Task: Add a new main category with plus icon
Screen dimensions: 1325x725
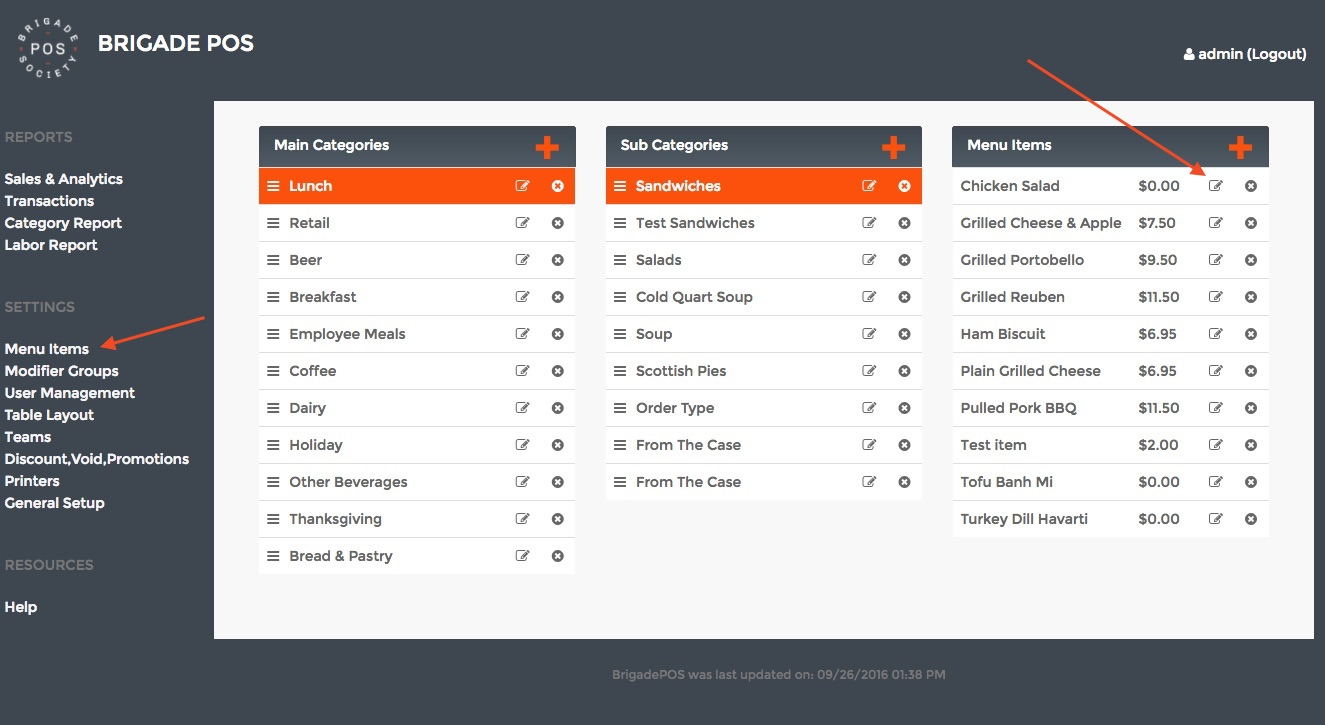Action: click(547, 147)
